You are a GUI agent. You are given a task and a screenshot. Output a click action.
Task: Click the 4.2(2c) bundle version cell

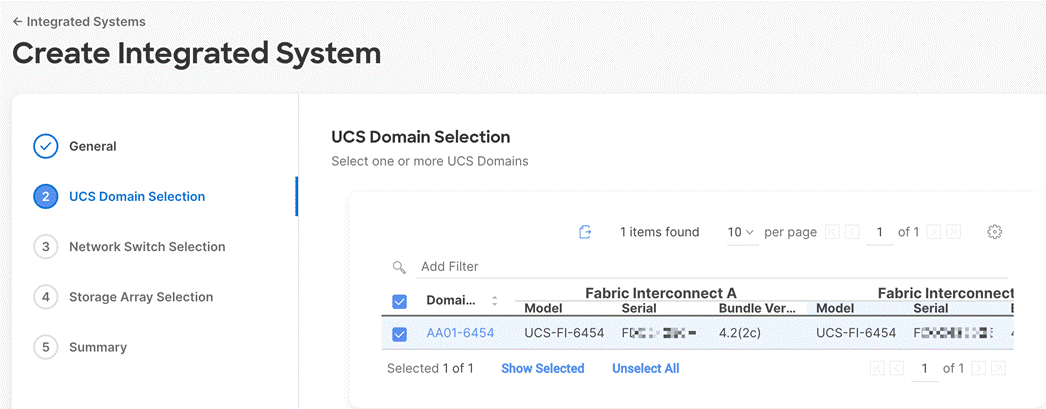pos(740,333)
